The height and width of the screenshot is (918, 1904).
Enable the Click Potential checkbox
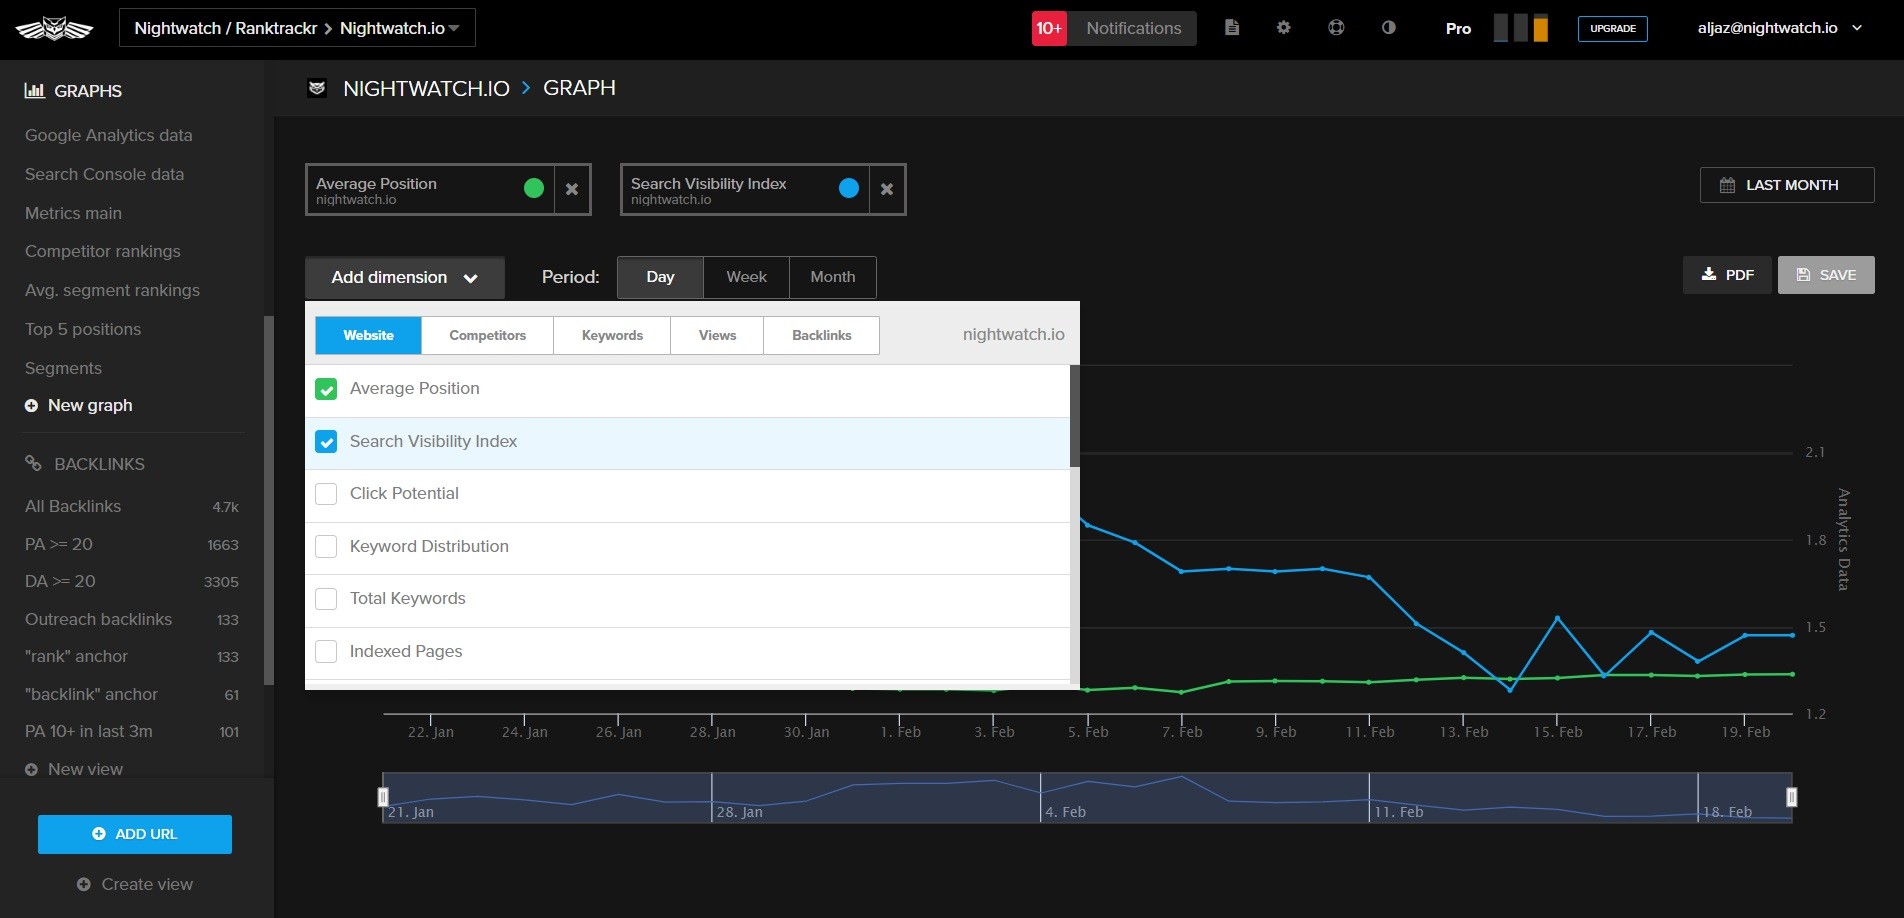(x=326, y=494)
